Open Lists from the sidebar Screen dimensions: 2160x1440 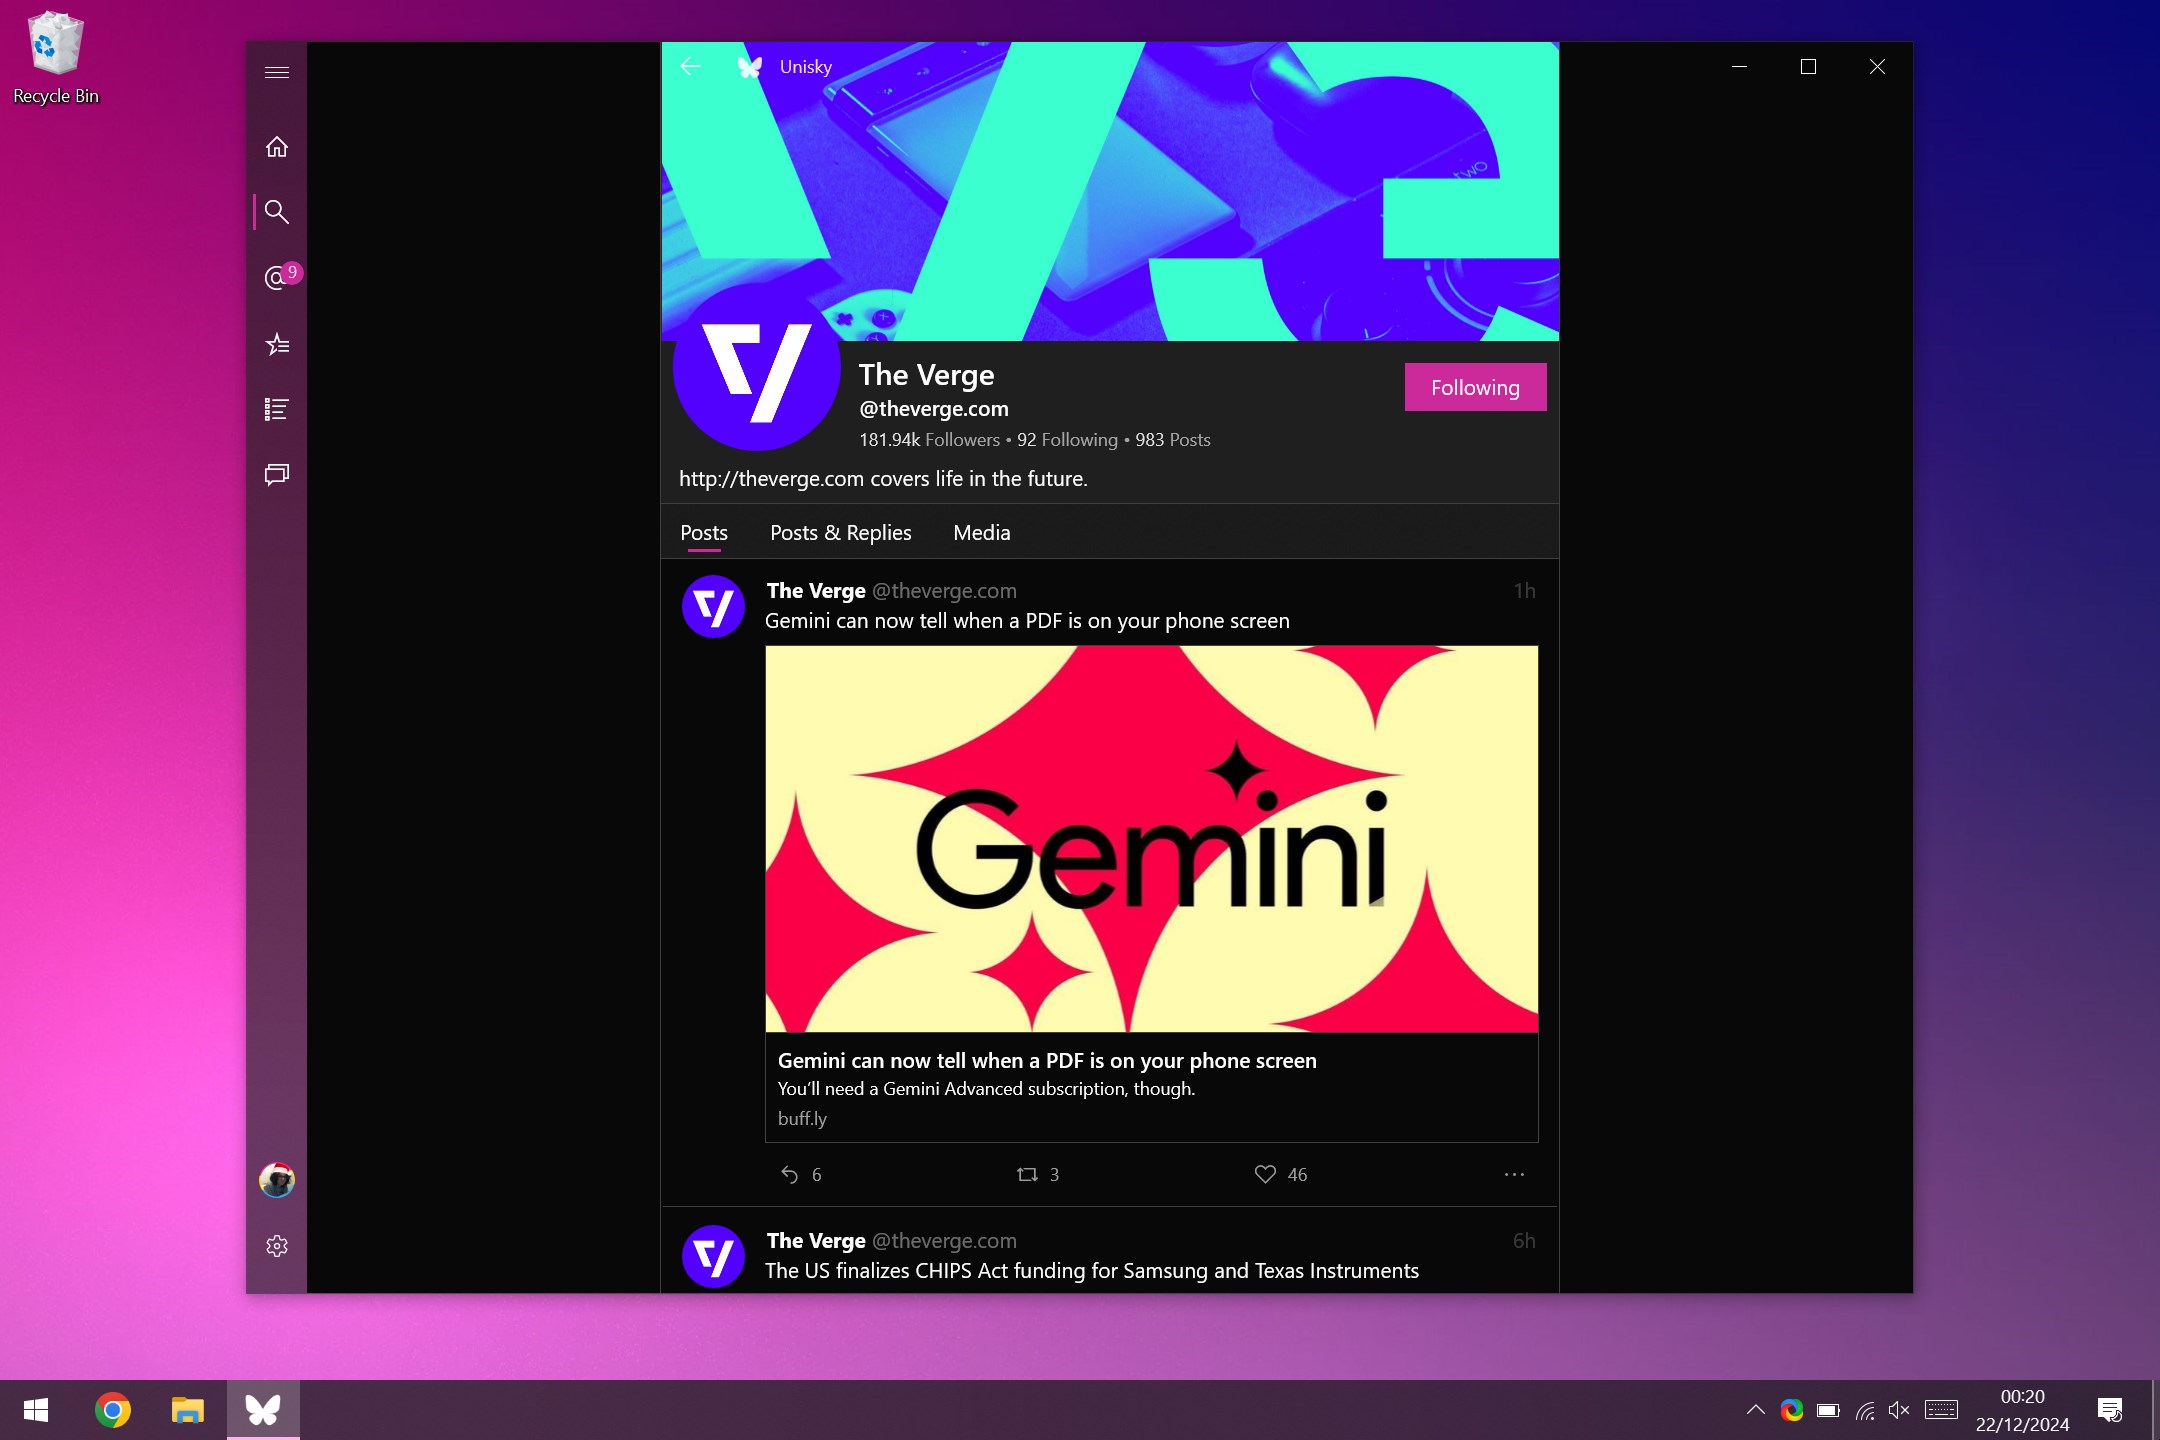[x=277, y=408]
